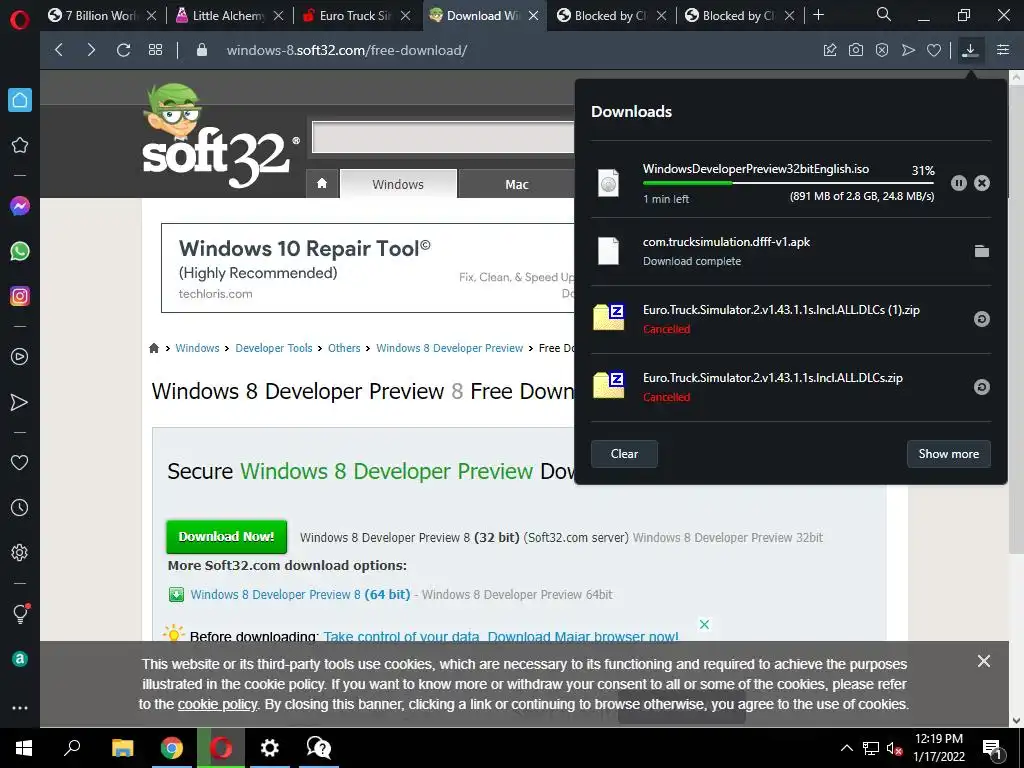Open the cookie policy link
The height and width of the screenshot is (768, 1024).
coord(217,705)
